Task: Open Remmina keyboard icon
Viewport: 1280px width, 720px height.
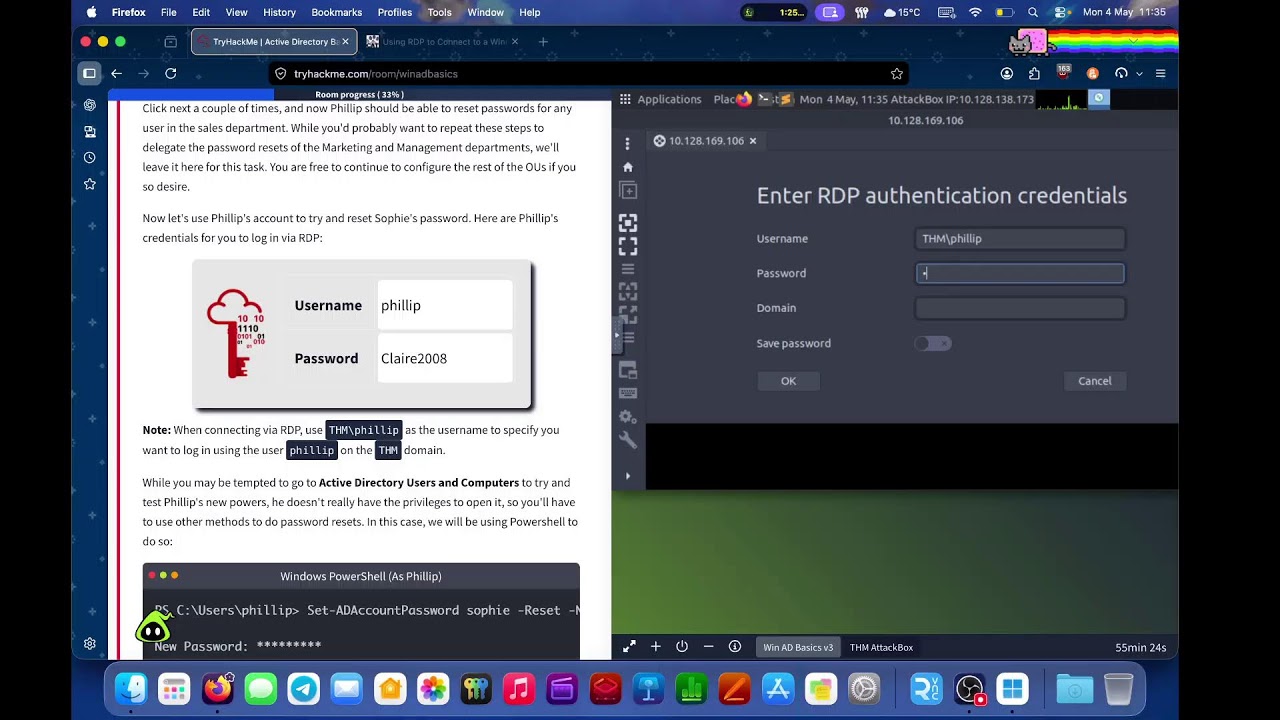Action: [627, 393]
